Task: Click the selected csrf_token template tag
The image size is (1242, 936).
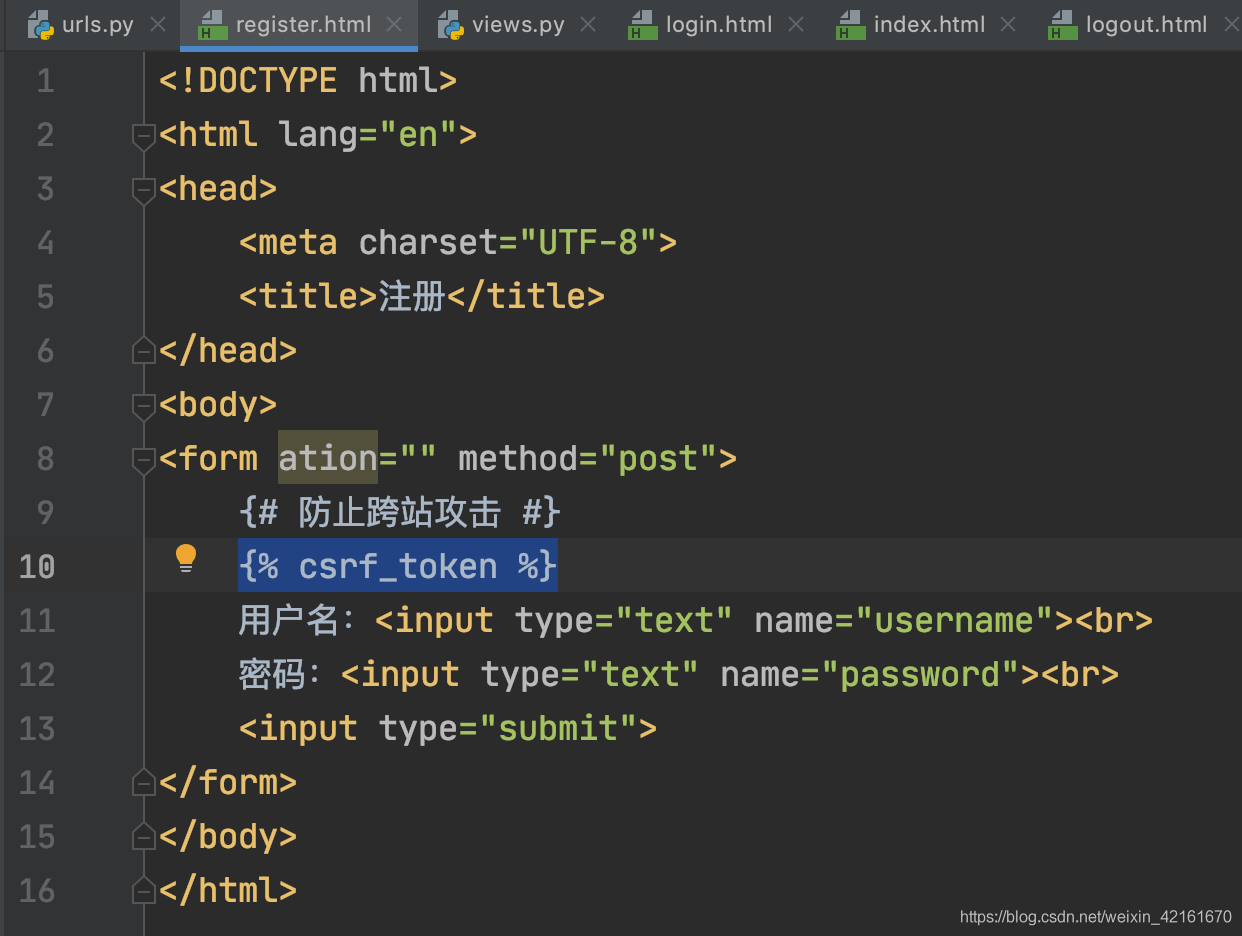Action: pyautogui.click(x=397, y=567)
